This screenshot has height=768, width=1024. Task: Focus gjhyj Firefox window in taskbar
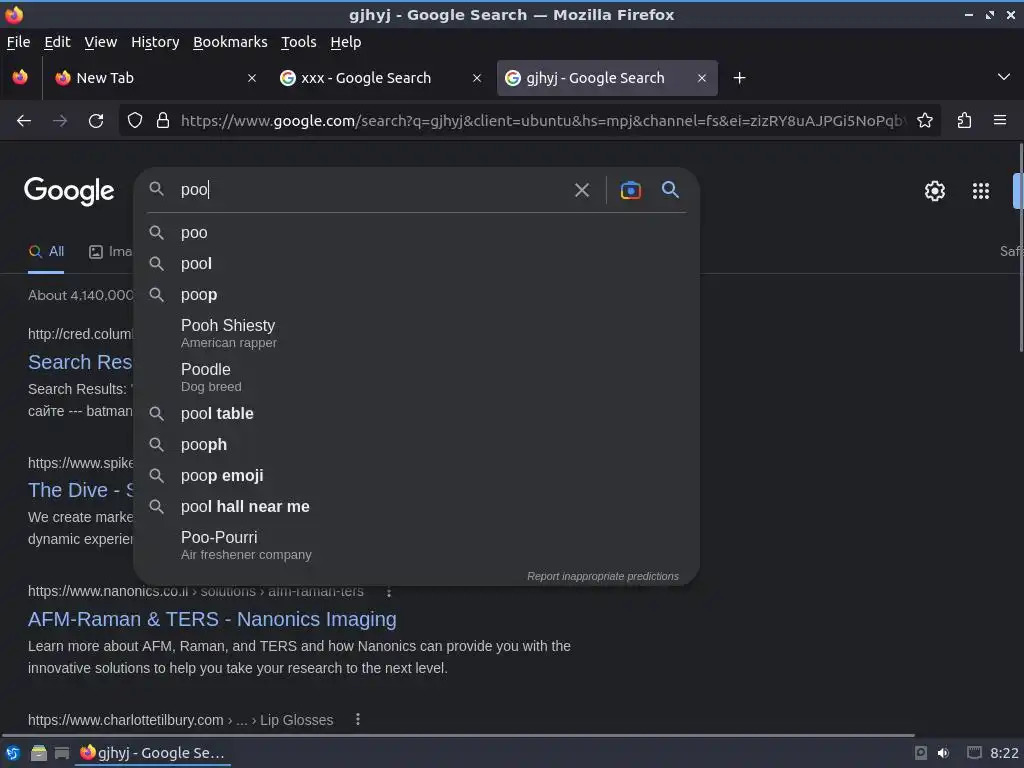(x=152, y=753)
